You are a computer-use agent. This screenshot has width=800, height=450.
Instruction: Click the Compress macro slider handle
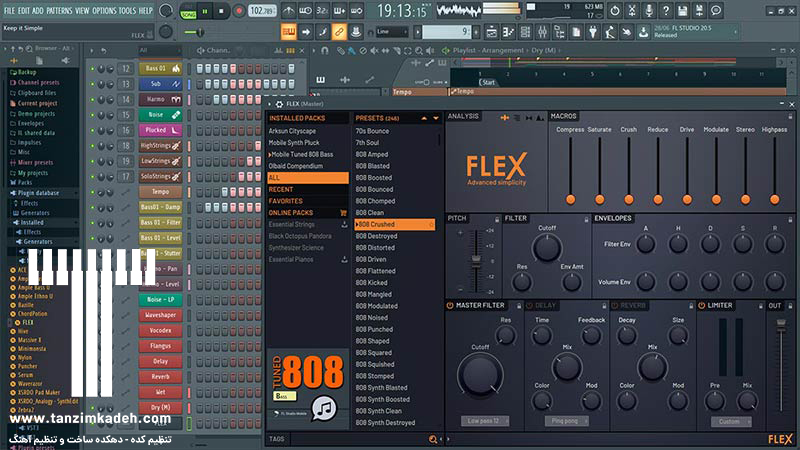tap(570, 199)
